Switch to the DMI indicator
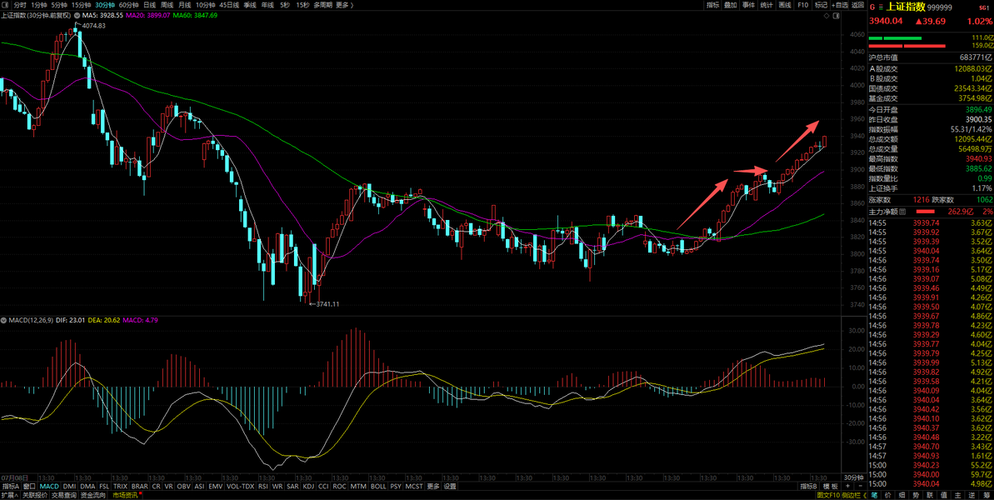994x500 pixels. pyautogui.click(x=69, y=486)
